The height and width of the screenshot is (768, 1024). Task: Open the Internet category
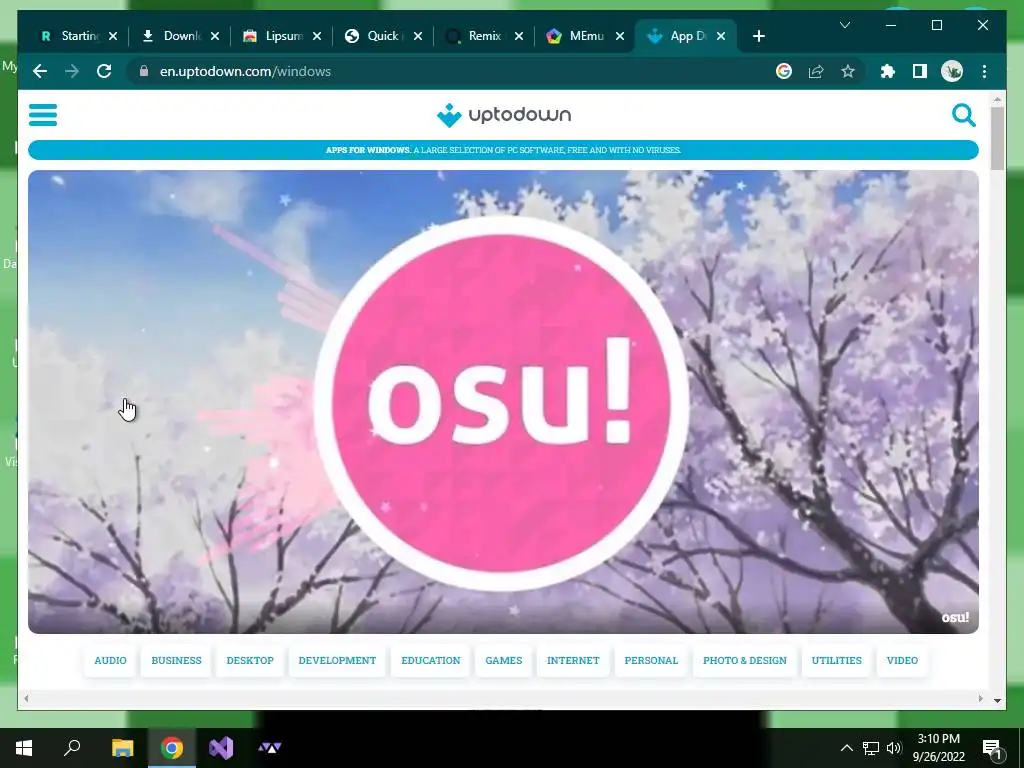point(573,660)
